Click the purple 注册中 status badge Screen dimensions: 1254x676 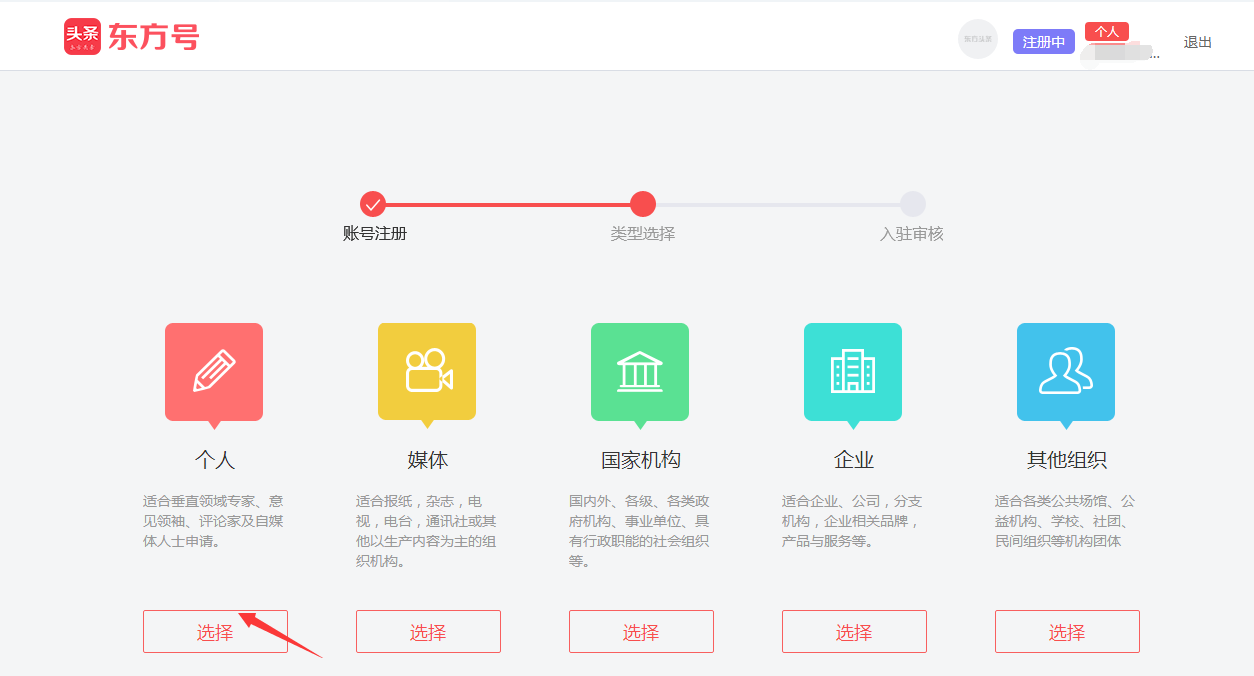(x=1043, y=43)
